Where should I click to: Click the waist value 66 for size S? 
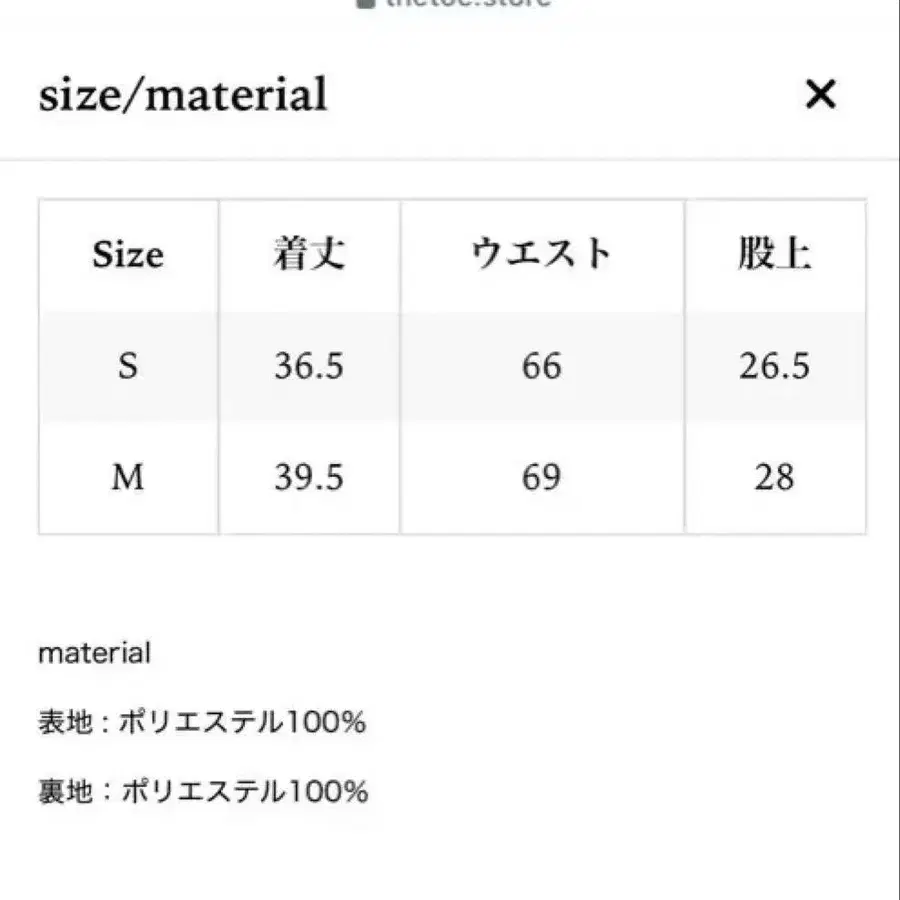[543, 366]
